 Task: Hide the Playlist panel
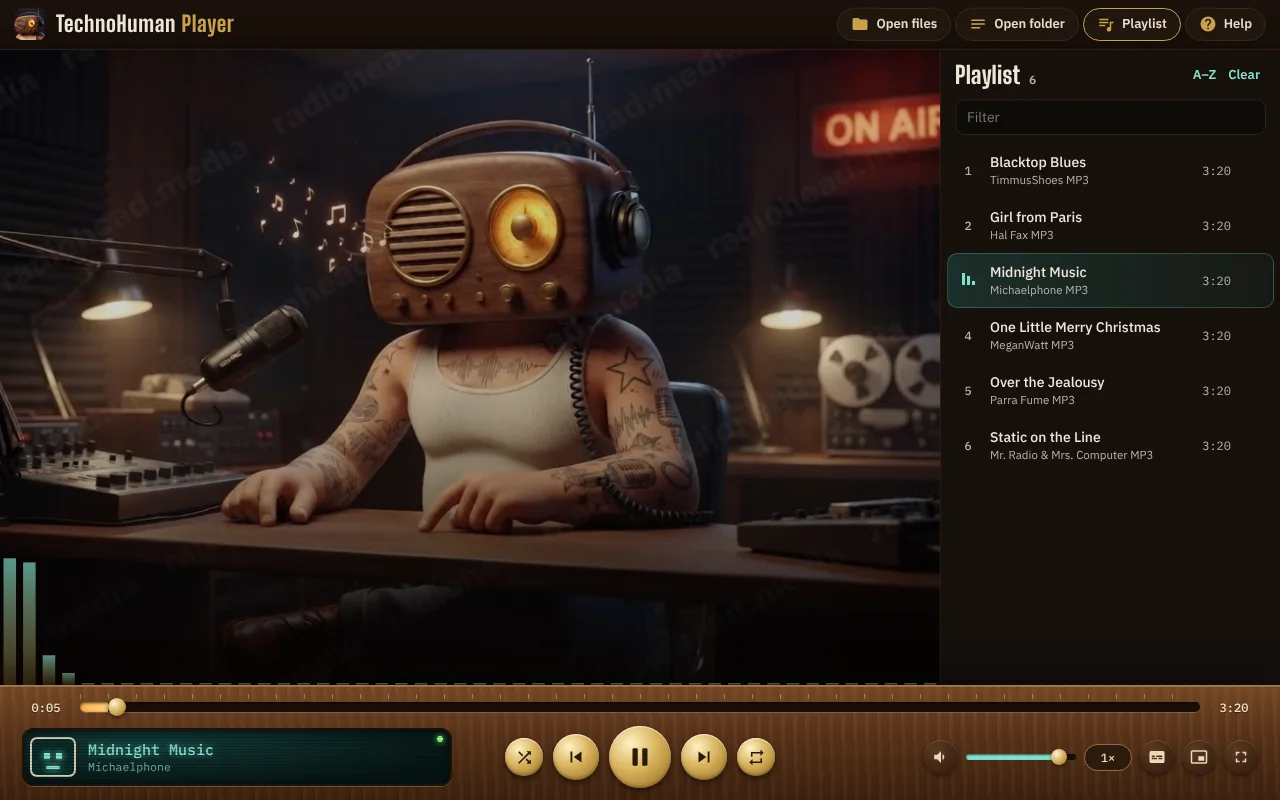[1132, 24]
